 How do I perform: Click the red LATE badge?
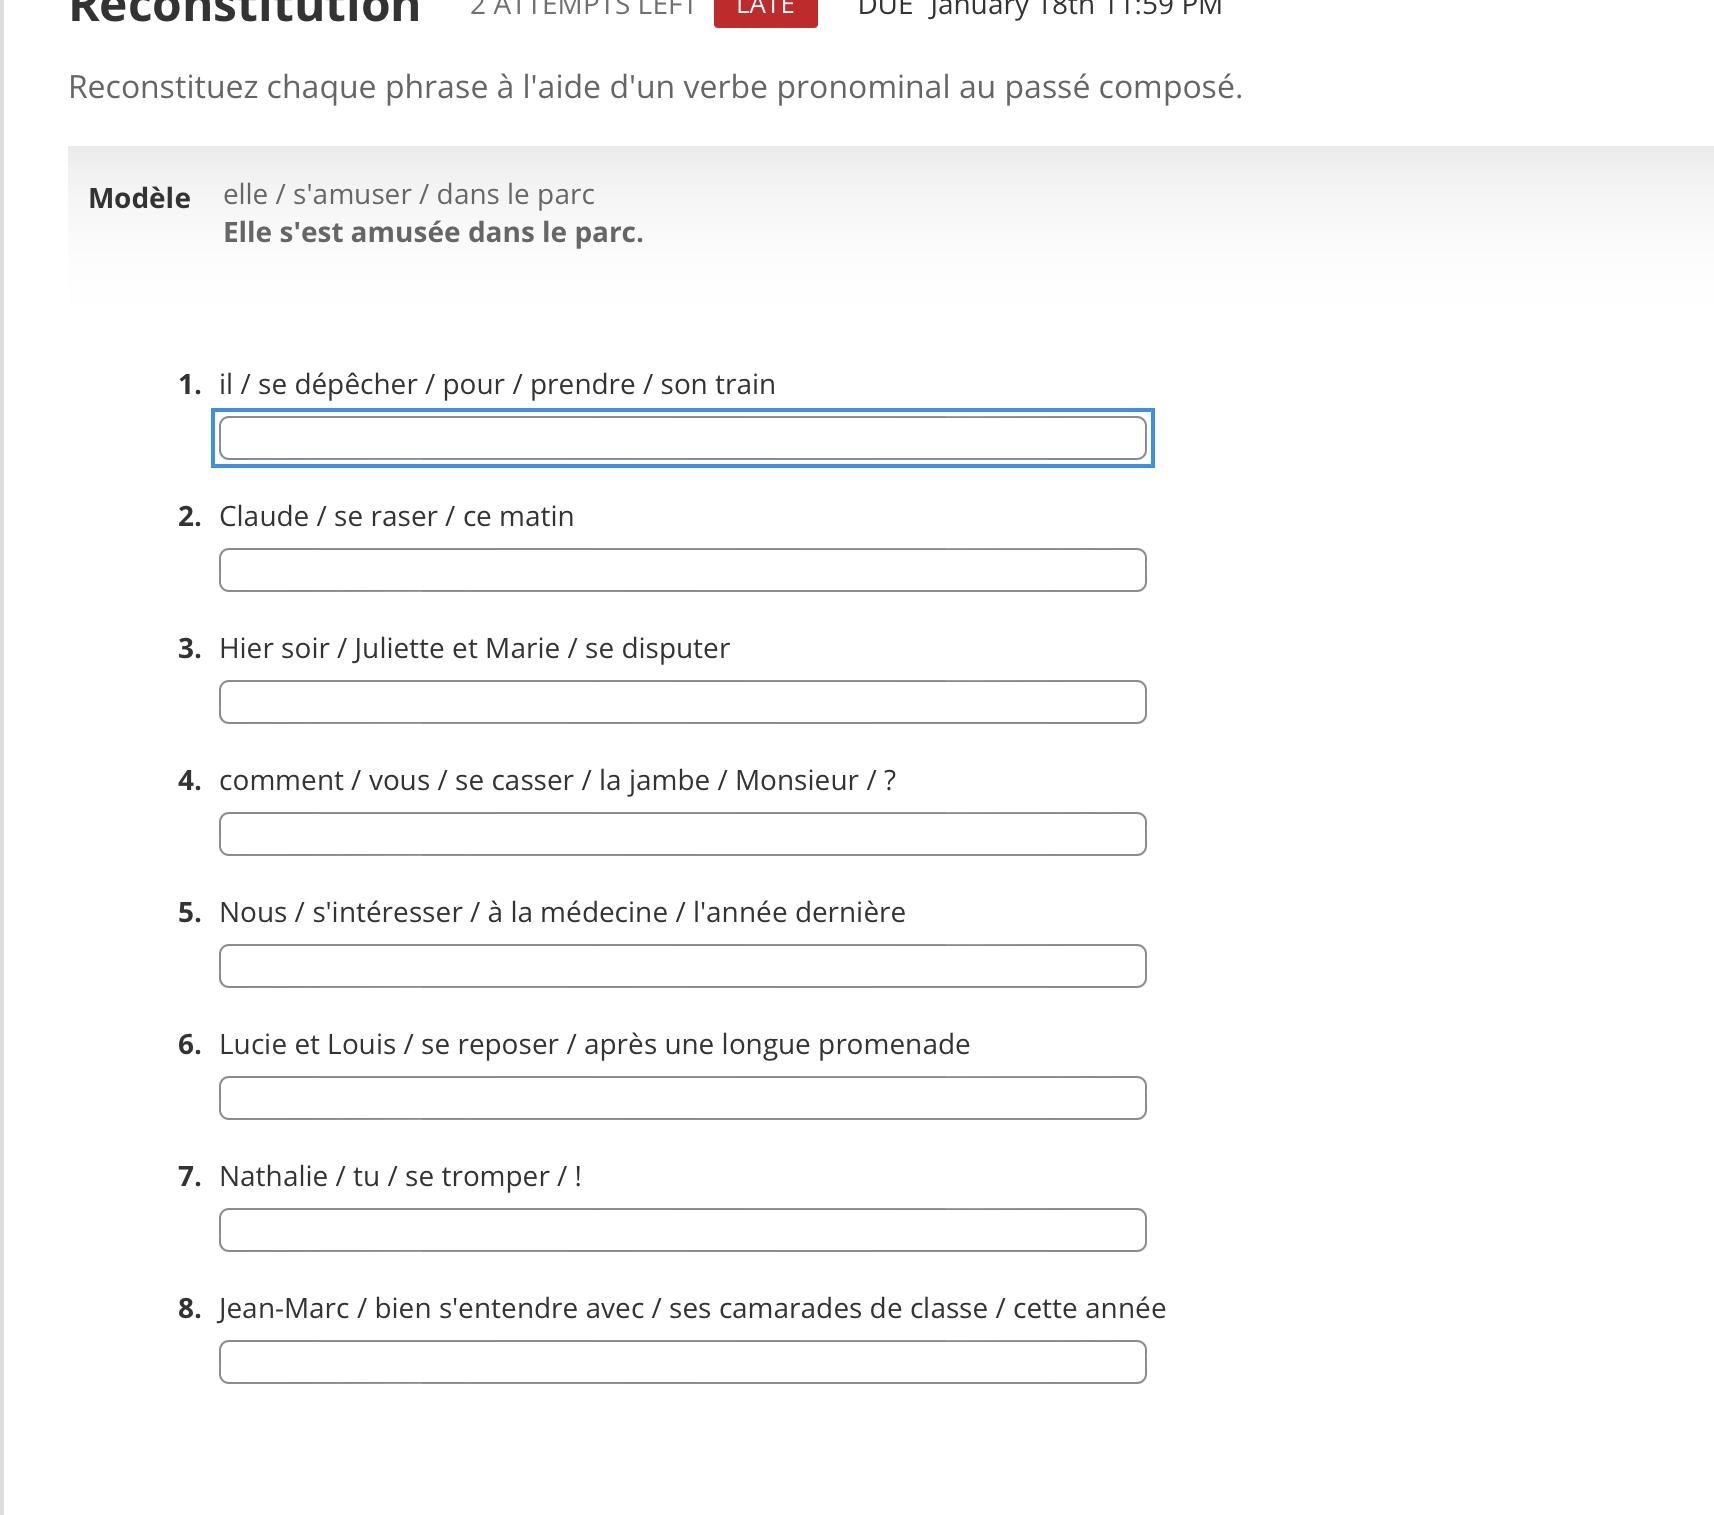coord(766,10)
